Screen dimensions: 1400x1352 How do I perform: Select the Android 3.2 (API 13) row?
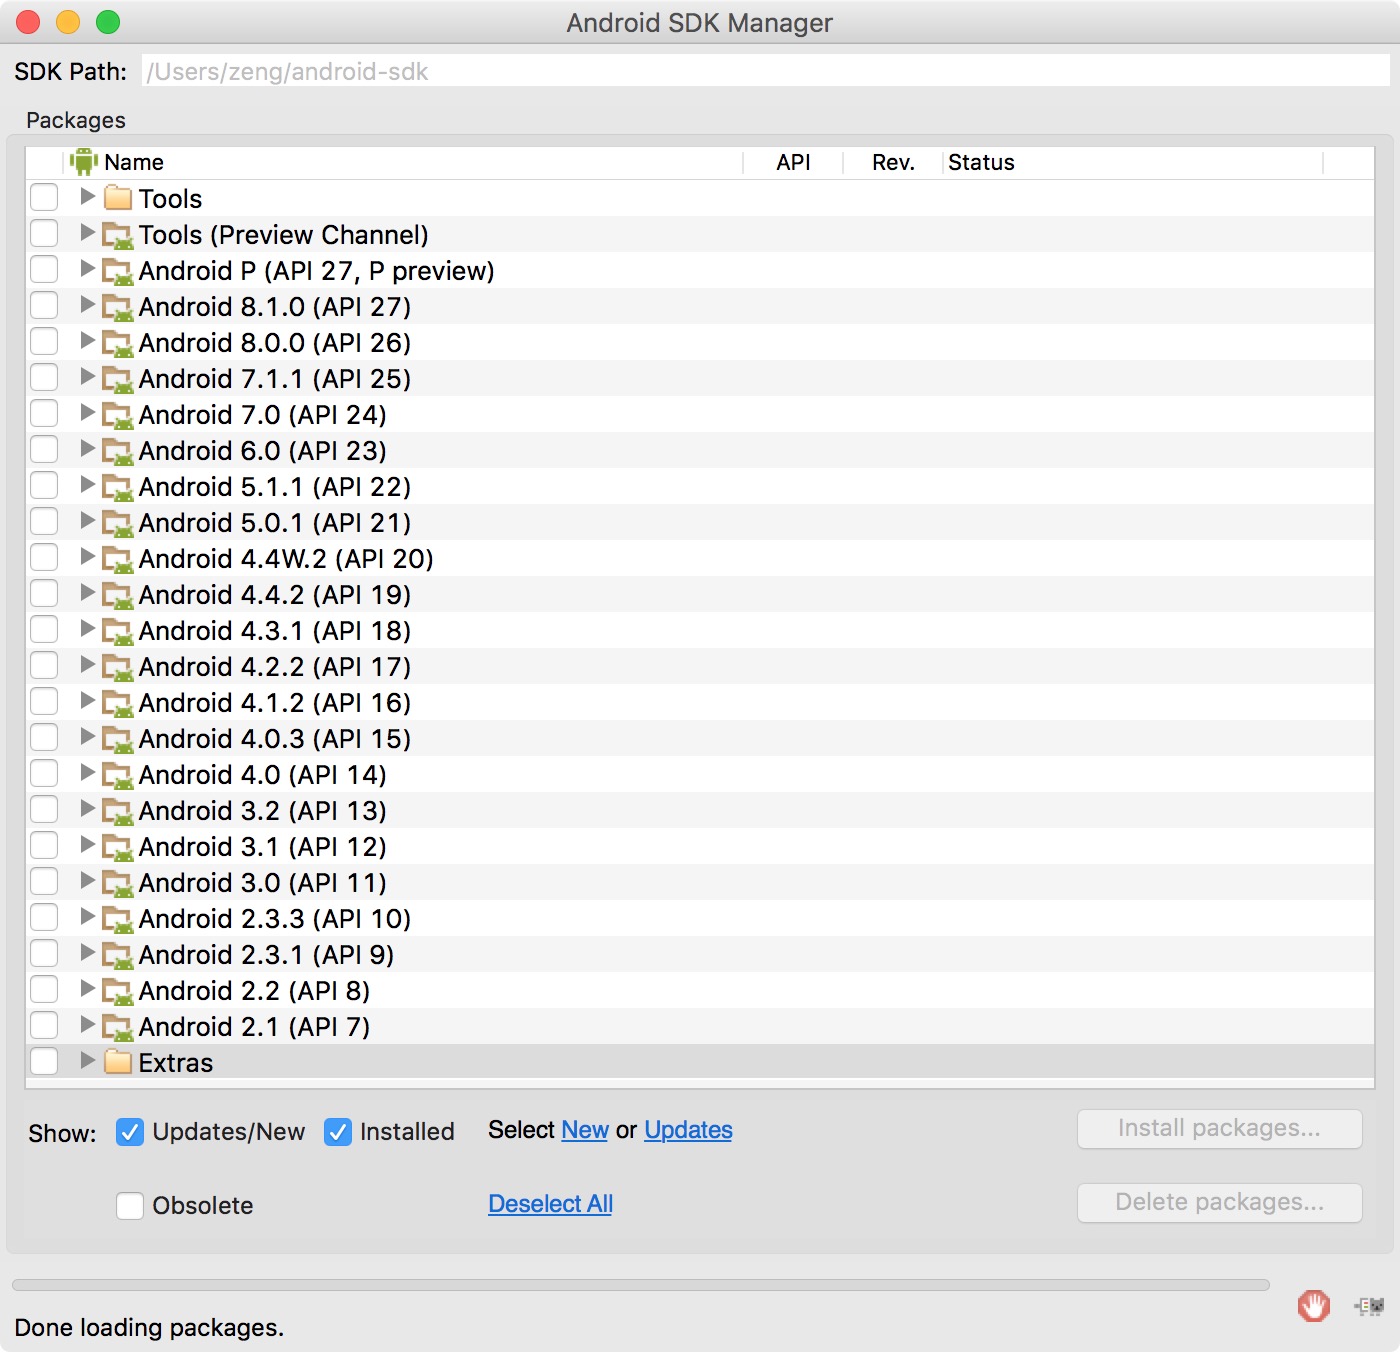point(700,810)
